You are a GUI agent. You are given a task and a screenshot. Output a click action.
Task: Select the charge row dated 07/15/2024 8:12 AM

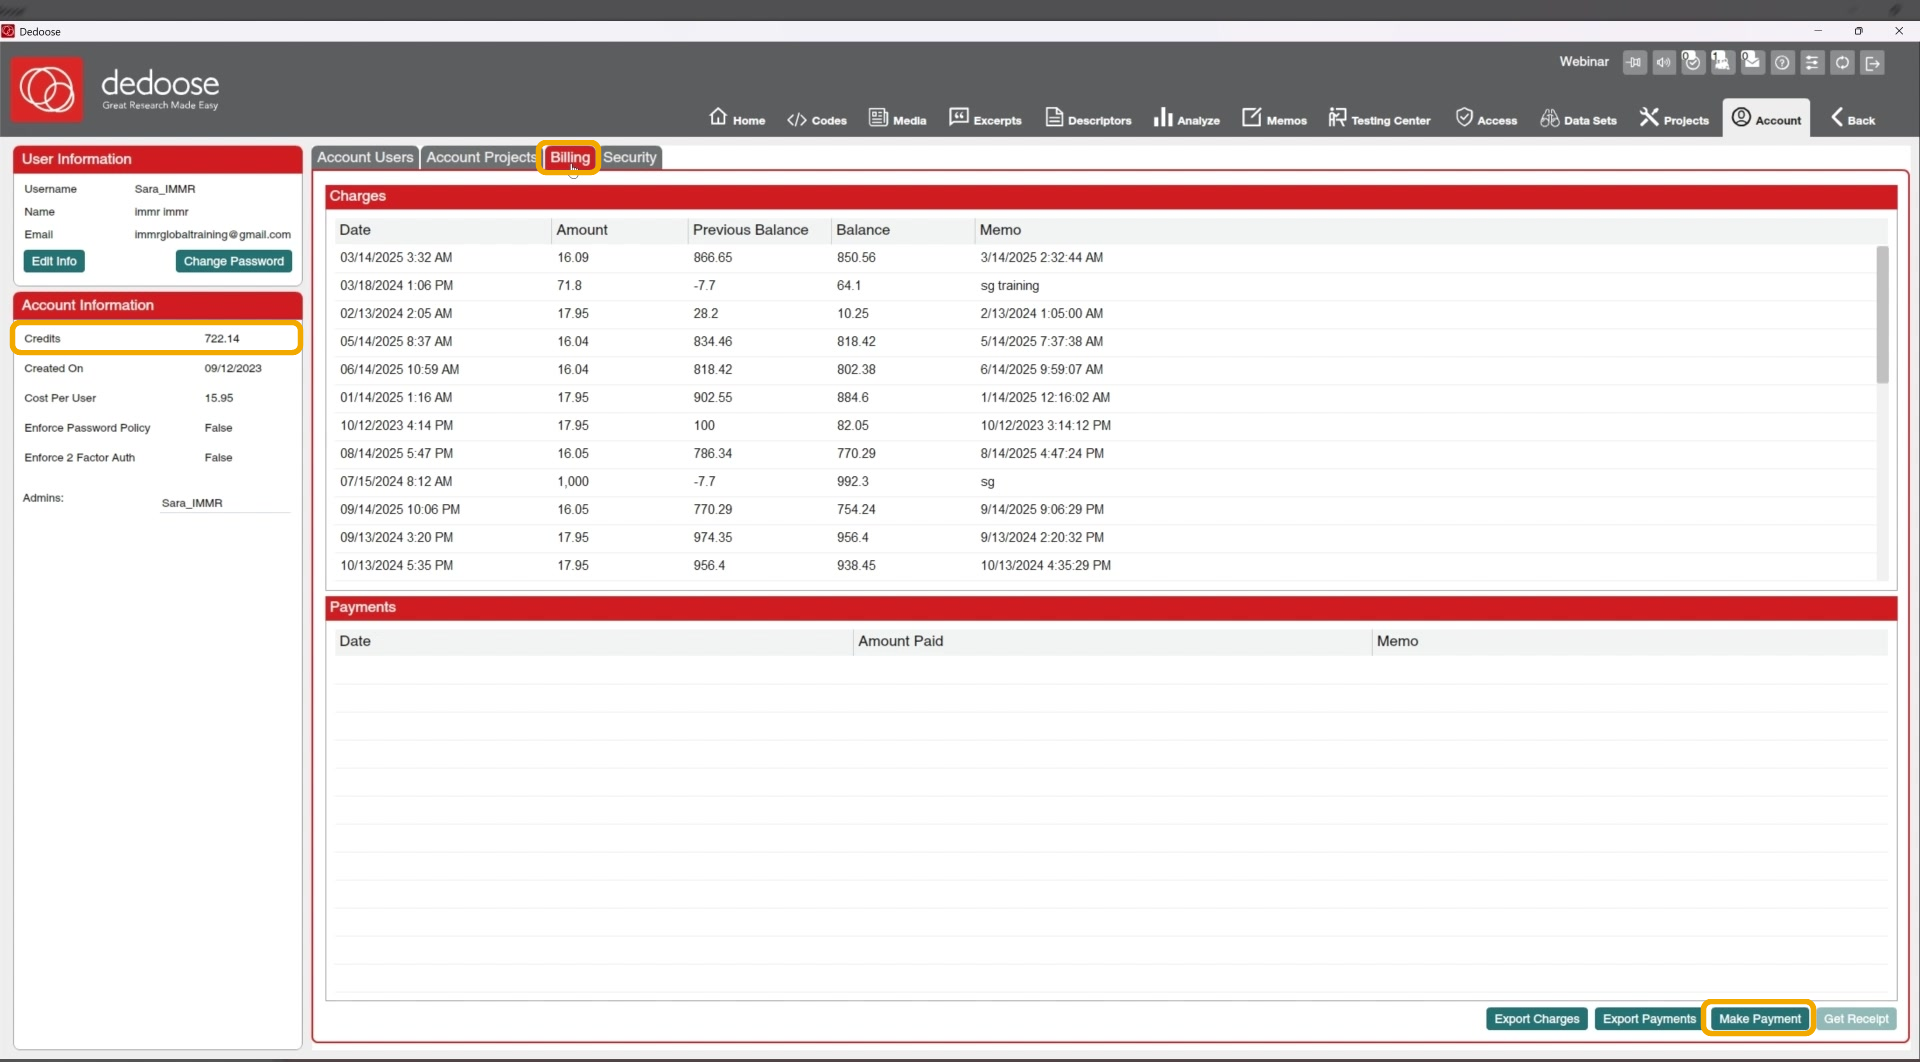[1105, 482]
